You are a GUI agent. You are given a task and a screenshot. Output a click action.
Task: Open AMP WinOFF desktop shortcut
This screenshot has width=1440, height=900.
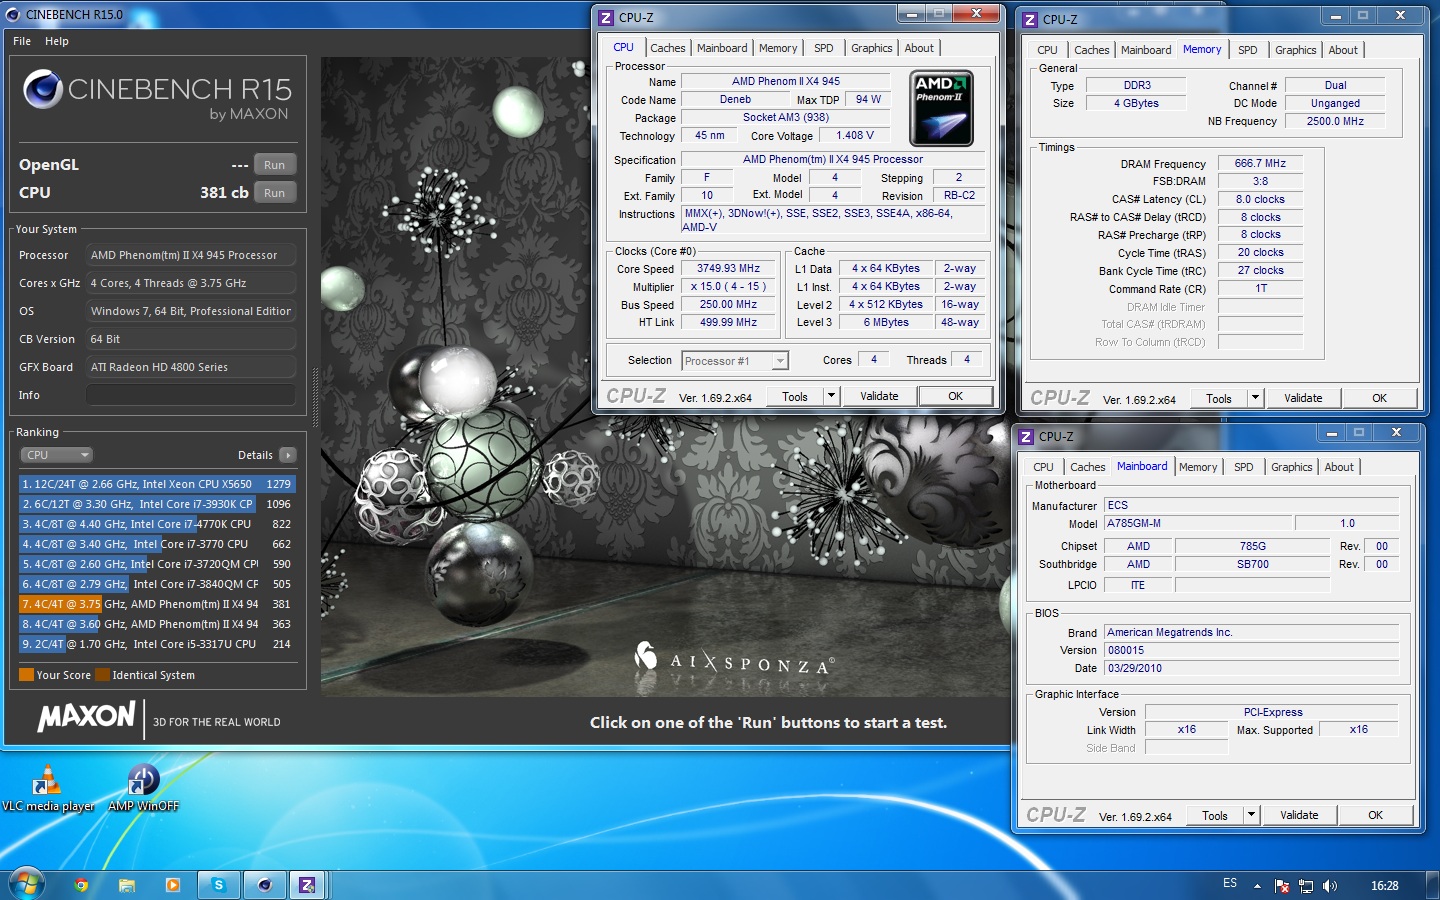click(x=143, y=788)
